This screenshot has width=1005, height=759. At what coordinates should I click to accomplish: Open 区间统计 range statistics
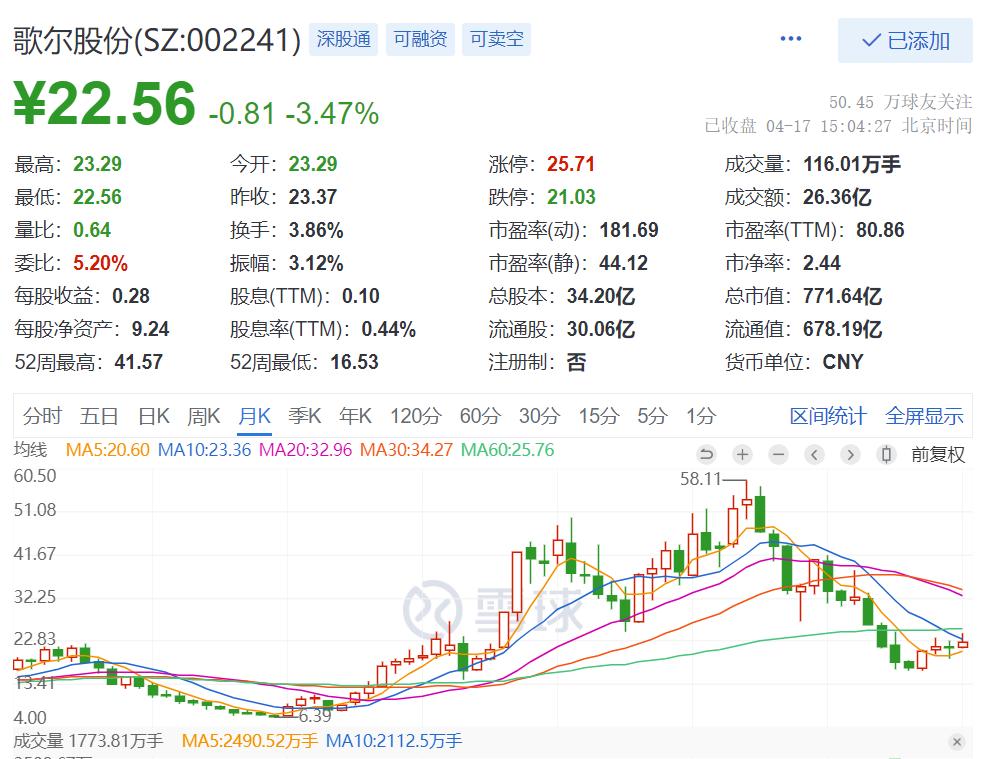pos(828,416)
